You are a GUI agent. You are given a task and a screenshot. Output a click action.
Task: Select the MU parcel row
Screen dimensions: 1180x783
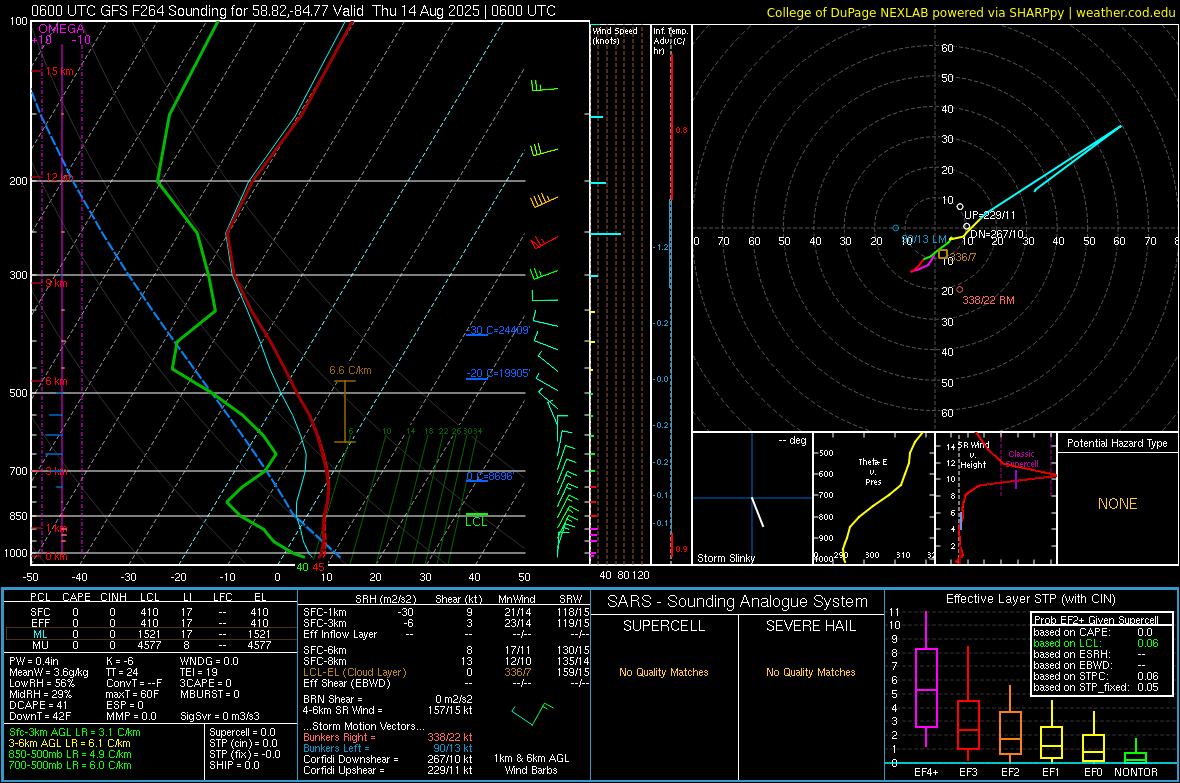[x=149, y=645]
